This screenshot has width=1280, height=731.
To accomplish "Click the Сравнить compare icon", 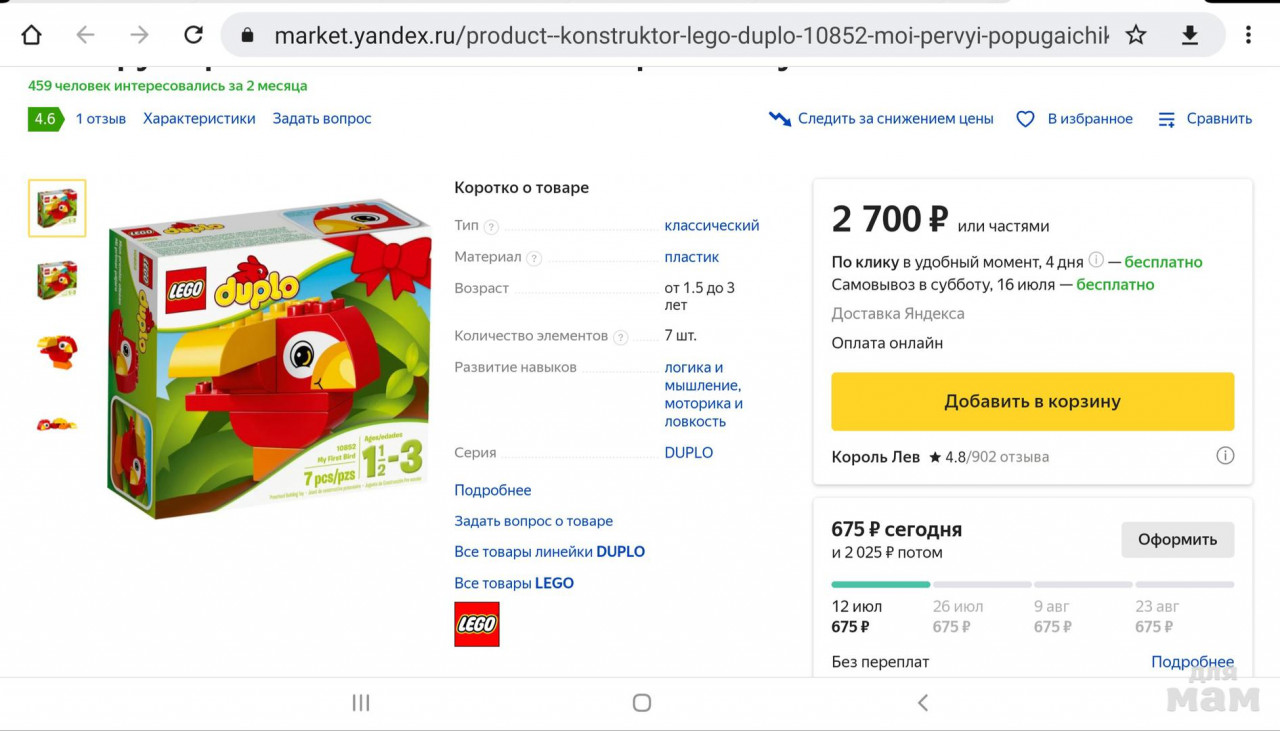I will [x=1166, y=119].
